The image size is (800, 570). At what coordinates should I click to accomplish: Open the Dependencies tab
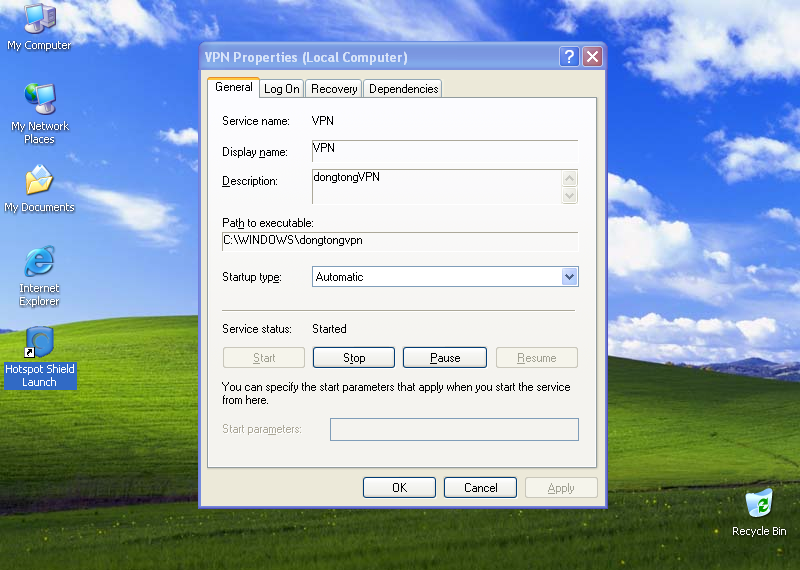[403, 89]
